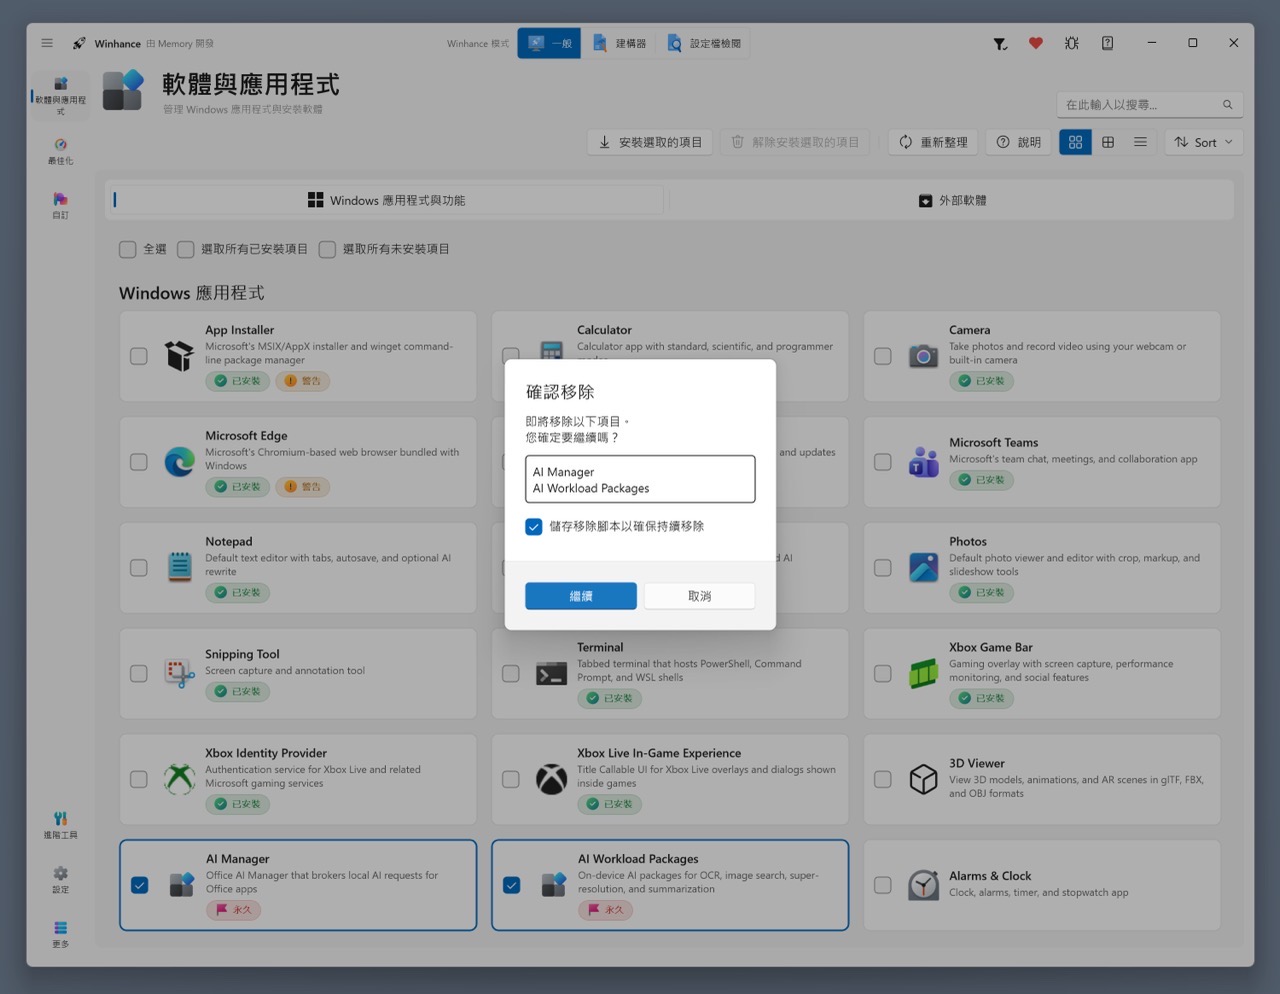
Task: Switch to 一般 mode tab
Action: 549,43
